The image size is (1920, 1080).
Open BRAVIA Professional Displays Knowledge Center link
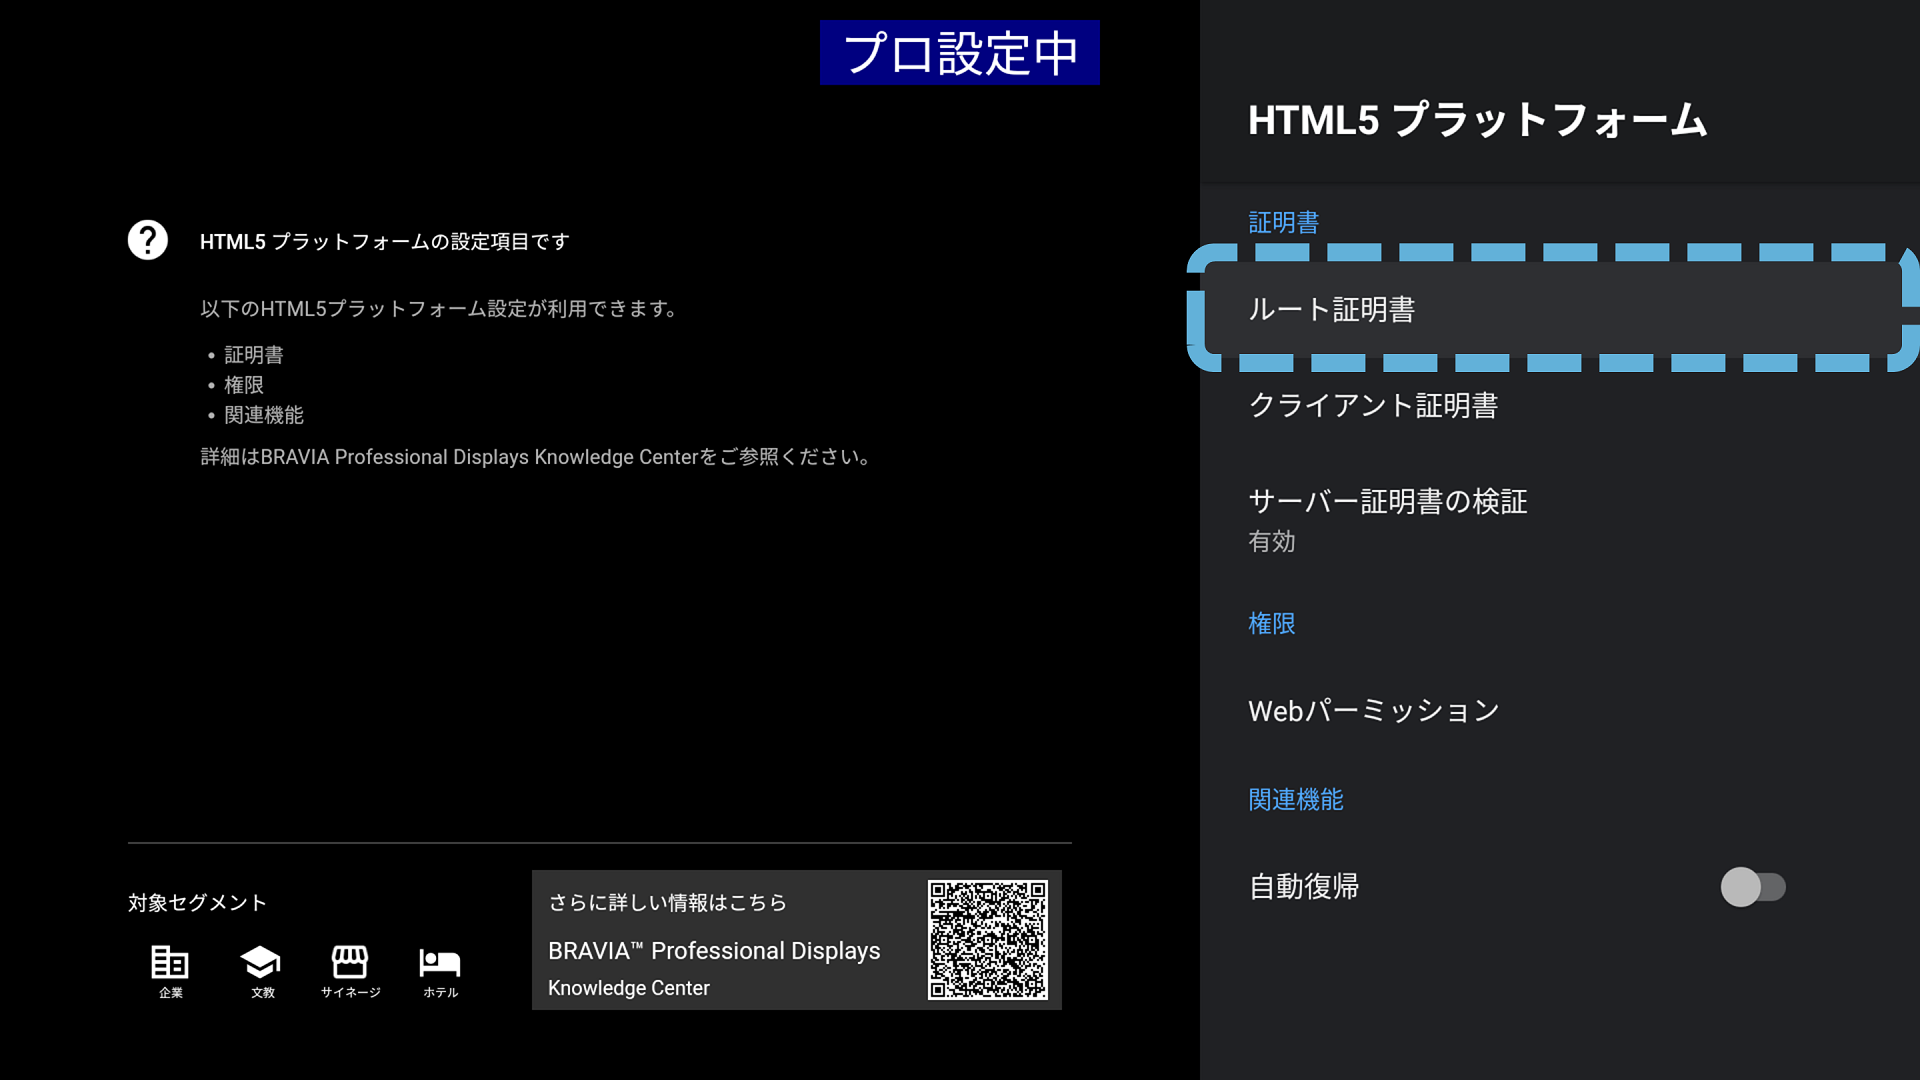click(x=714, y=952)
